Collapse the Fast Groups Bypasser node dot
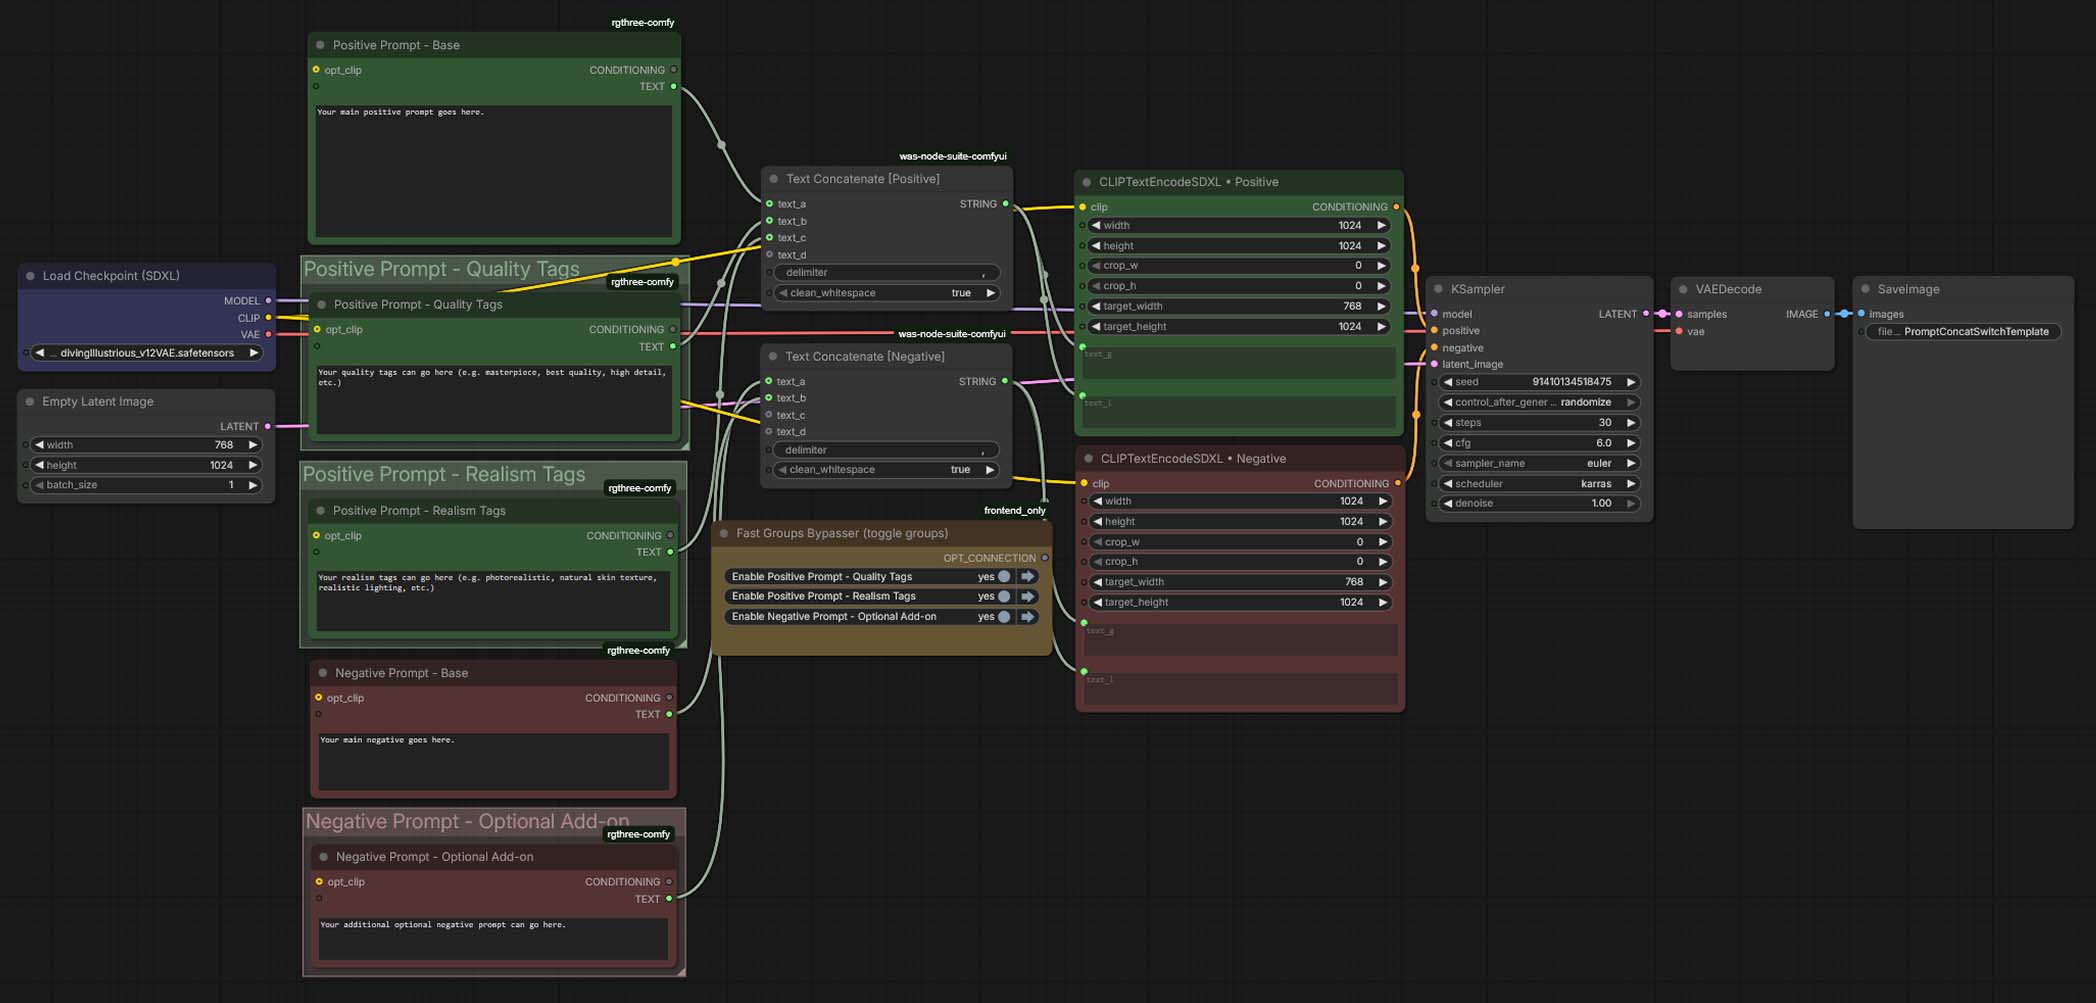 [x=724, y=534]
